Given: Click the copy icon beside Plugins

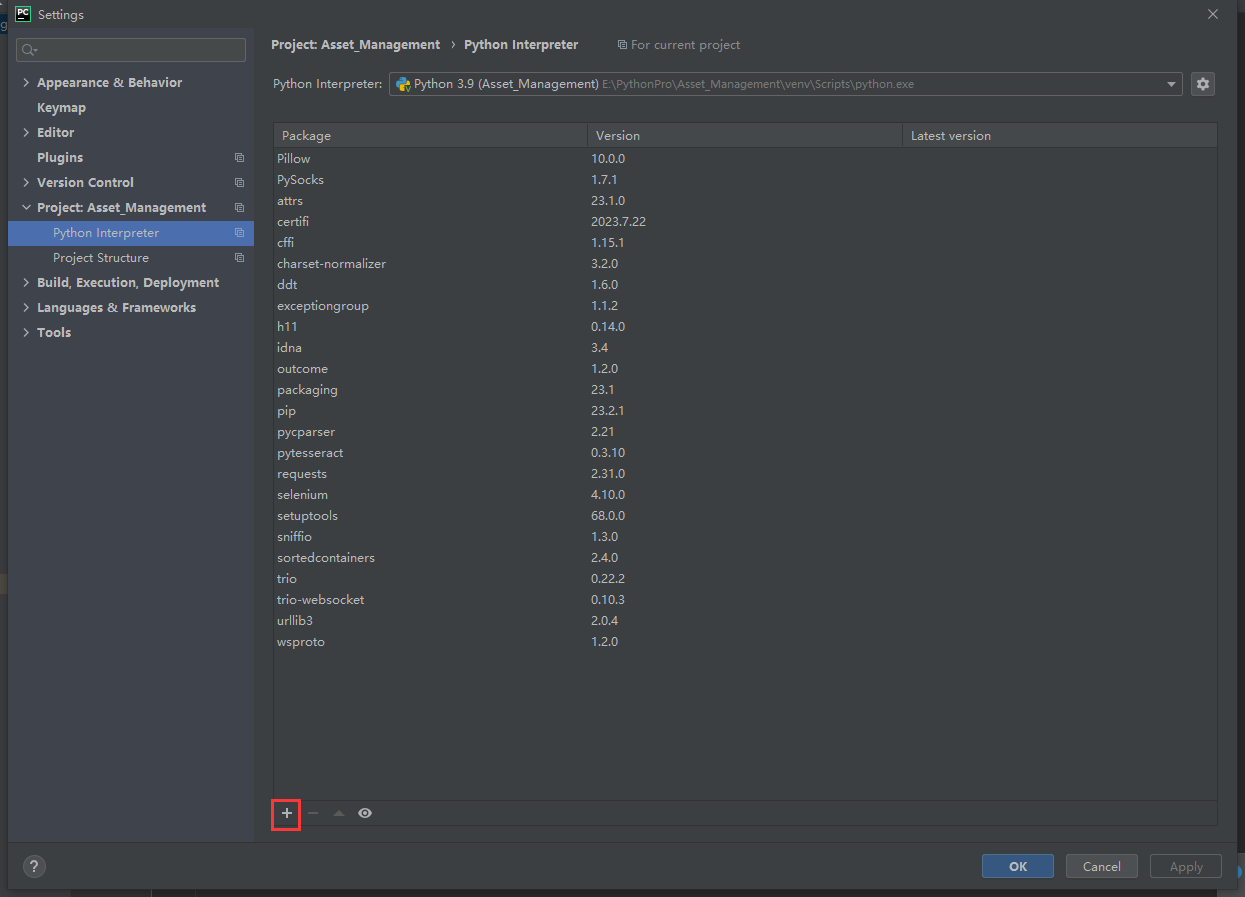Looking at the screenshot, I should click(239, 158).
